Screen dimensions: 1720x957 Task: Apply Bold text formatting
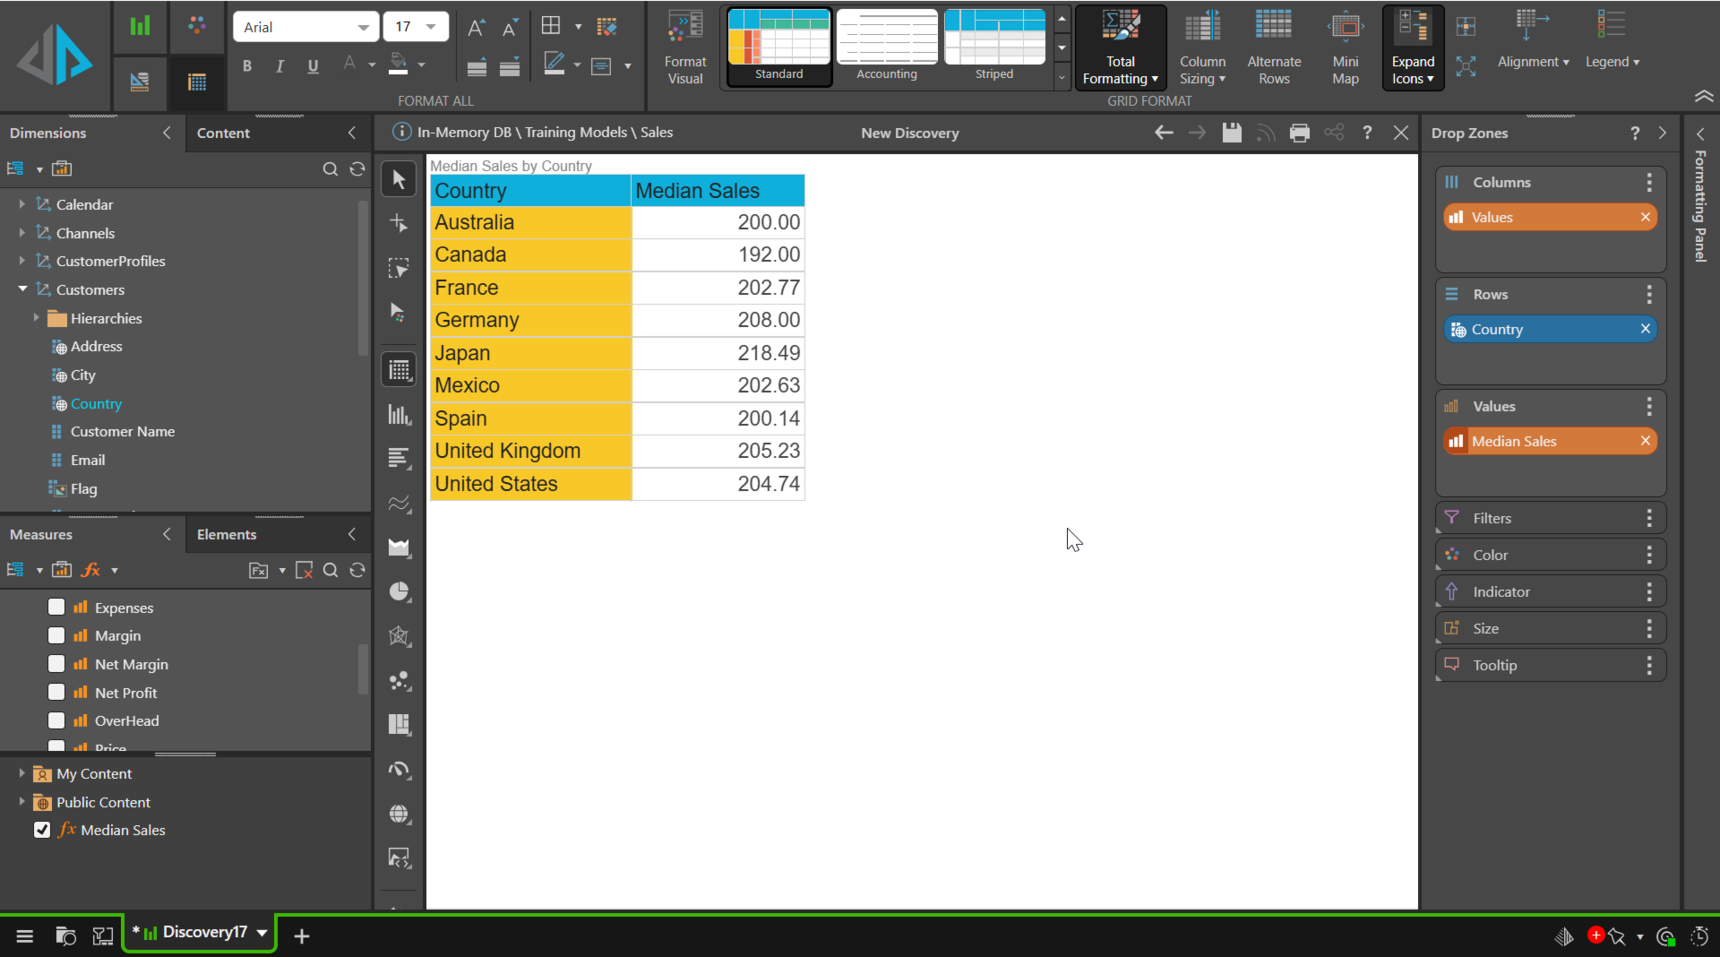pyautogui.click(x=247, y=66)
